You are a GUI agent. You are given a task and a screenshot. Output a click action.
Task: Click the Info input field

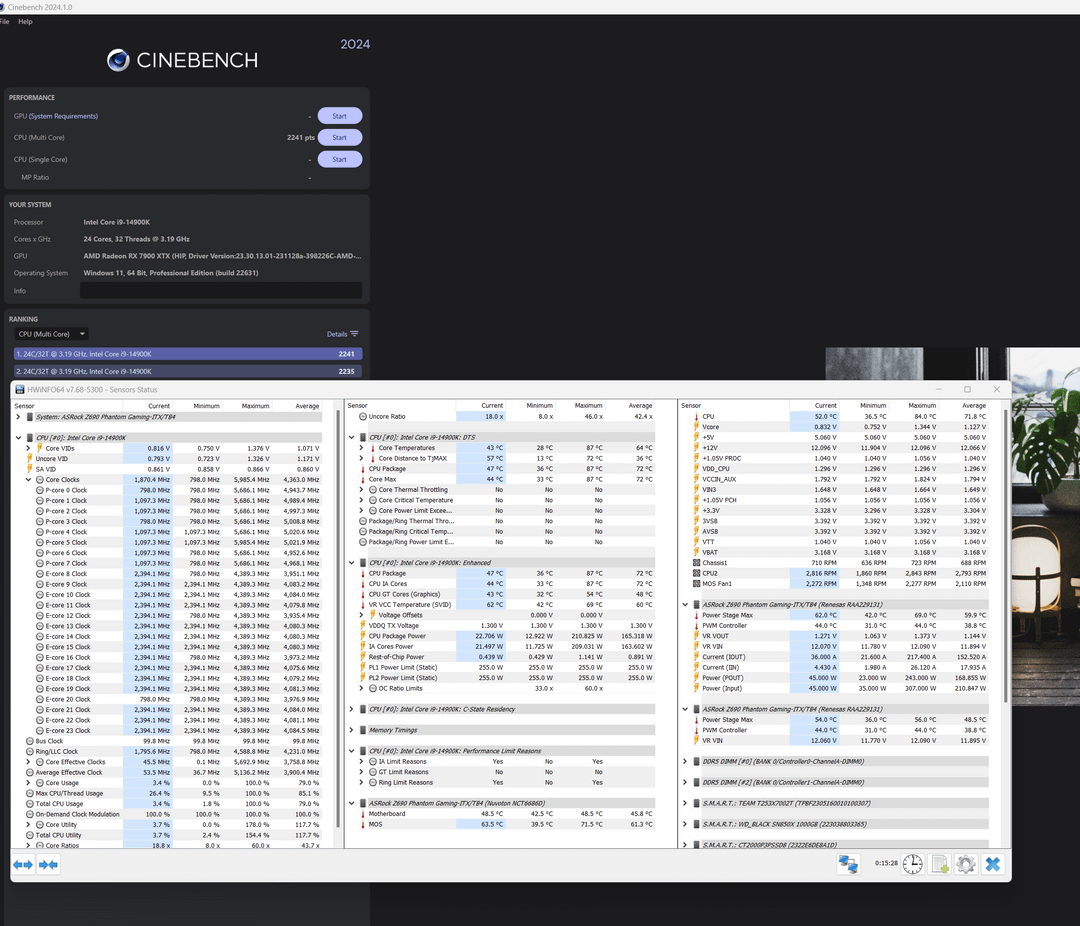click(x=221, y=291)
